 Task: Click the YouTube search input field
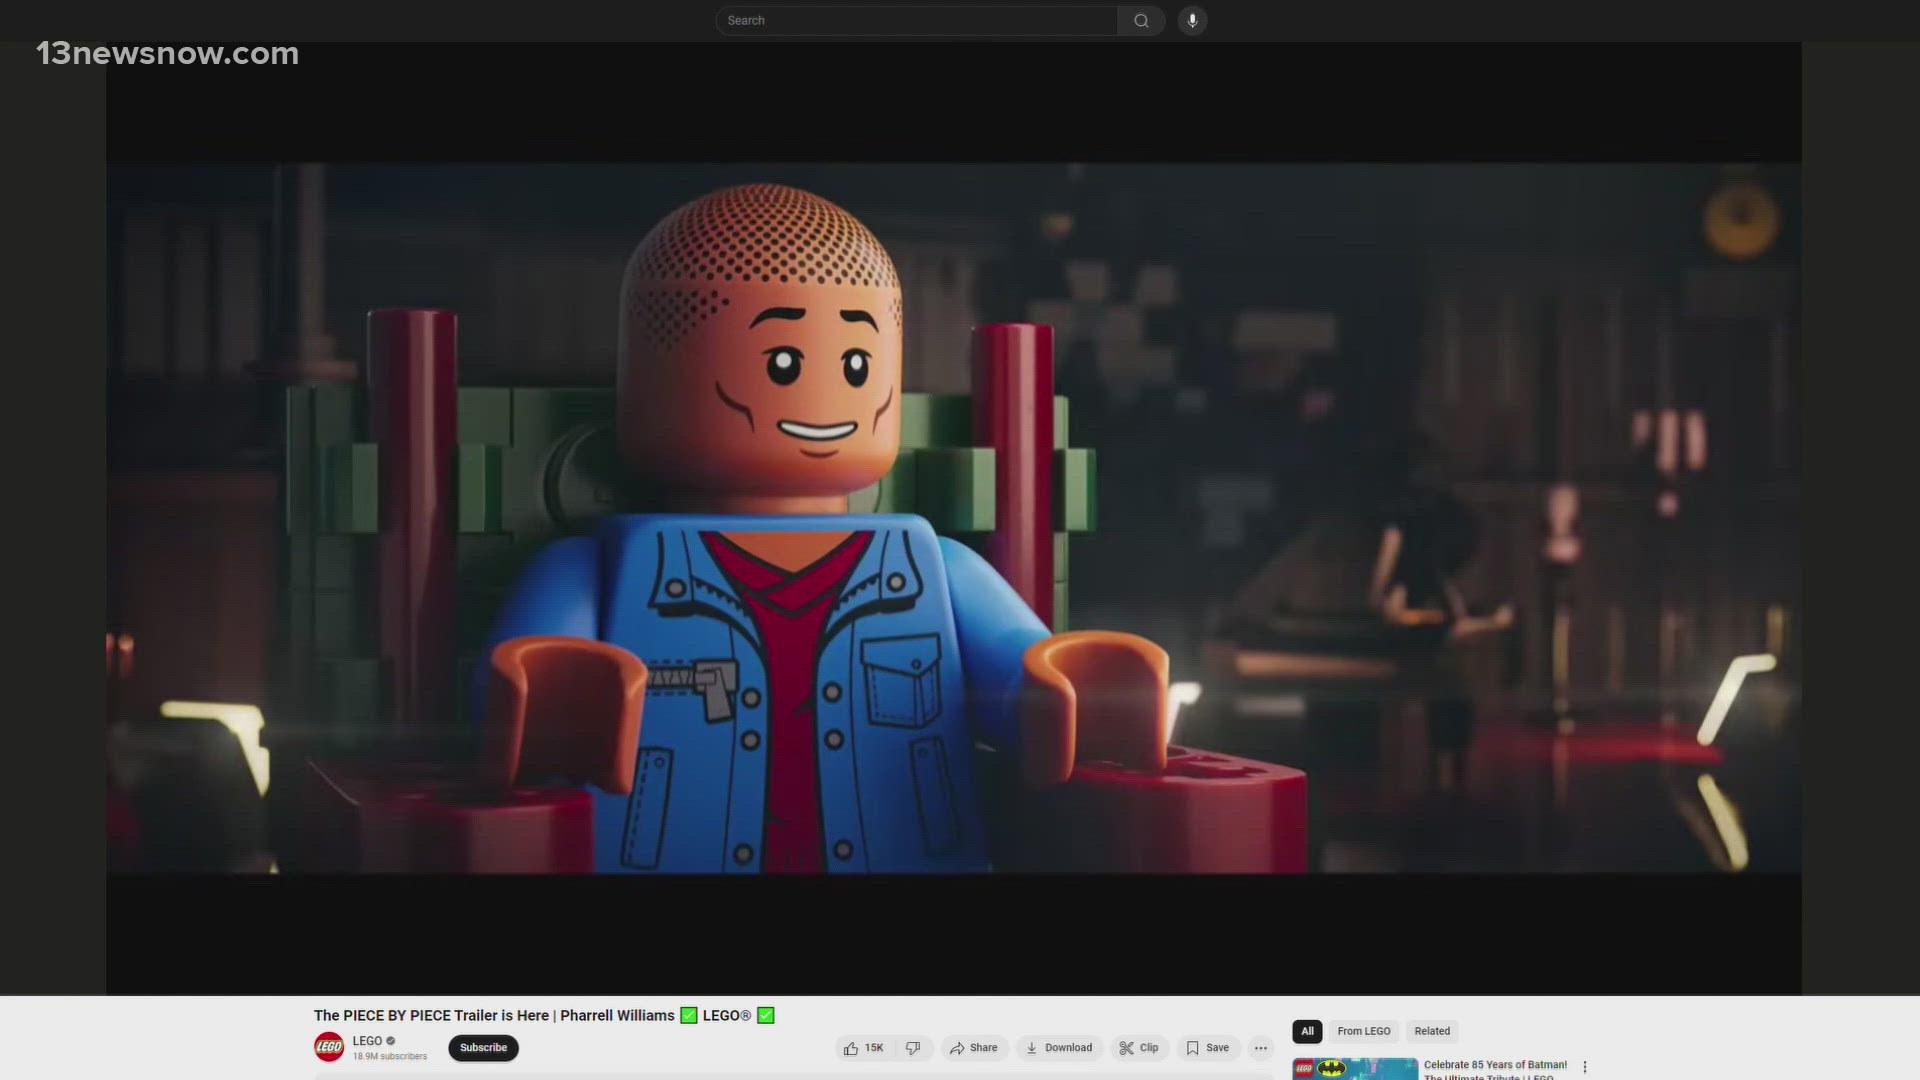[x=916, y=20]
